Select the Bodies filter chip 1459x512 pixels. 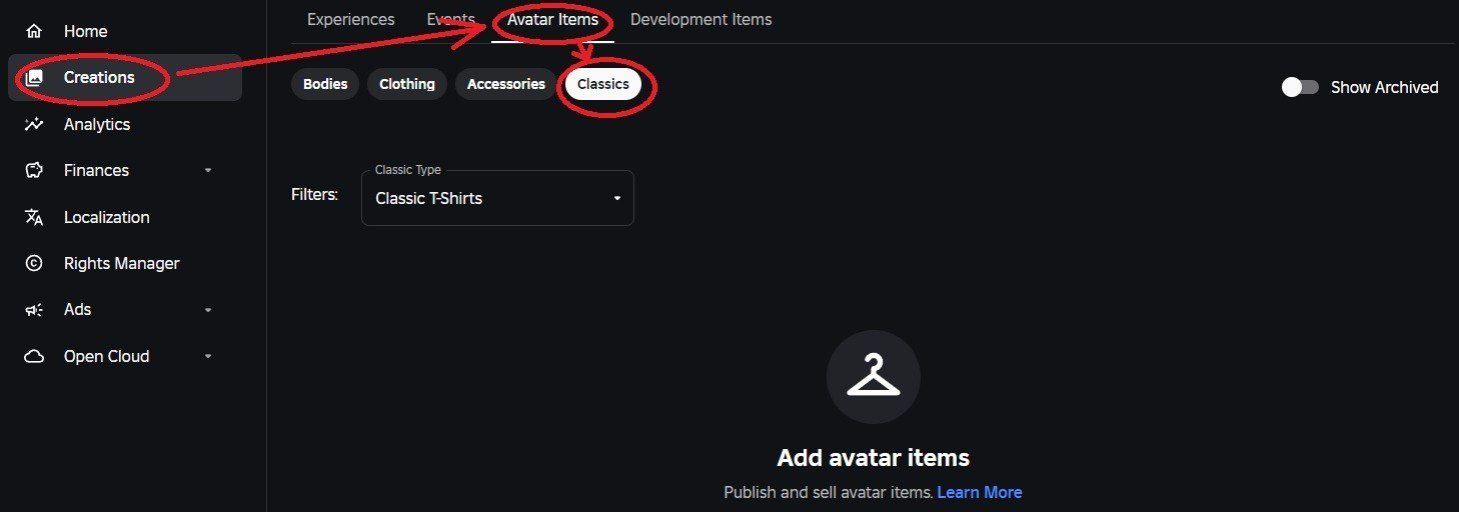(325, 84)
